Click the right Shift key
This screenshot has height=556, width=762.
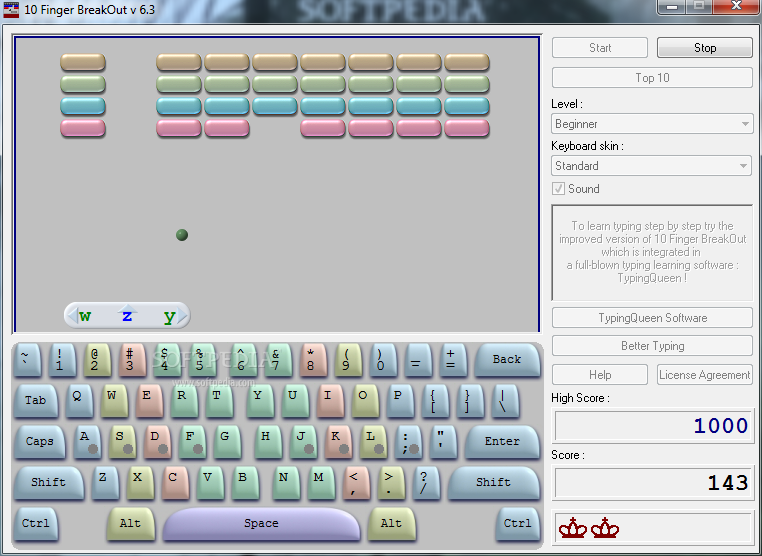coord(493,482)
